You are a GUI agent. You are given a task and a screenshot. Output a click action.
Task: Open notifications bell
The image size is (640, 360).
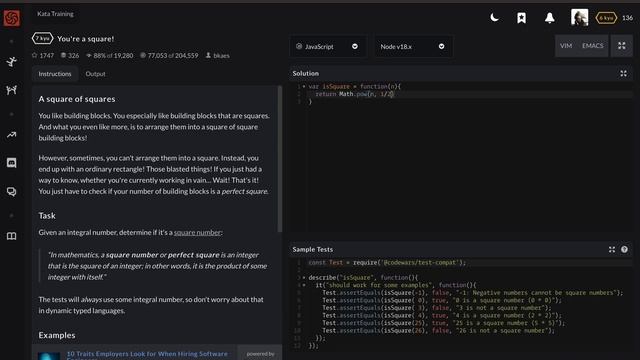pos(549,18)
